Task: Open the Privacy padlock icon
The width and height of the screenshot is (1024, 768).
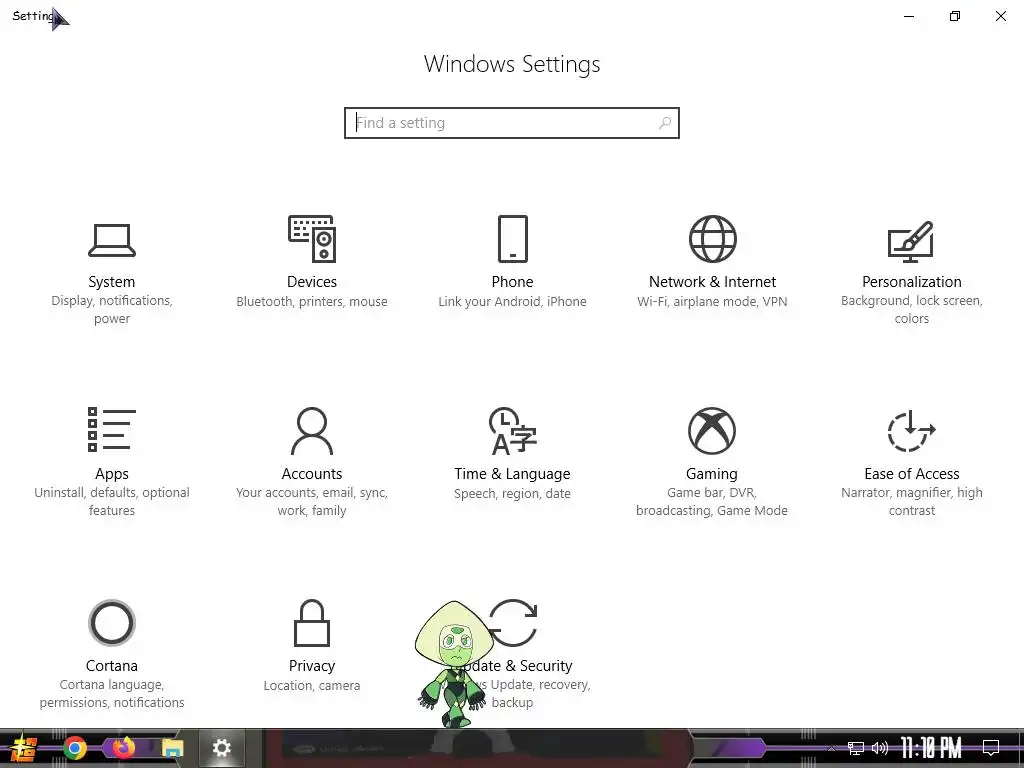Action: [x=312, y=623]
